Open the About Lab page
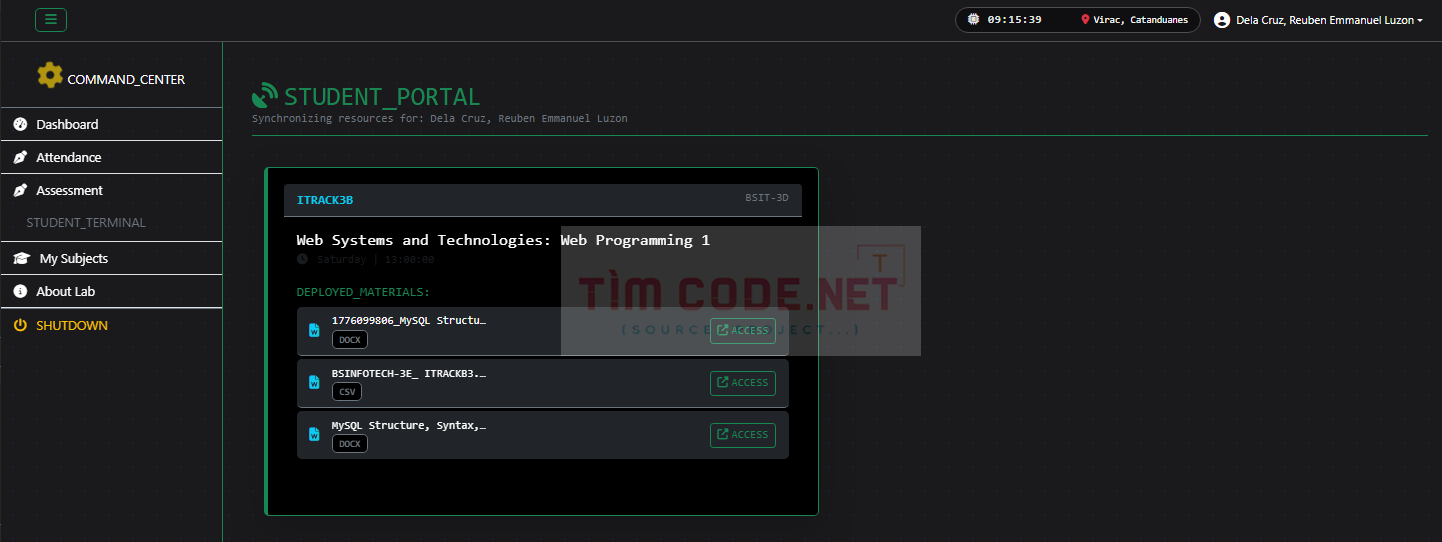The image size is (1442, 542). pyautogui.click(x=111, y=291)
